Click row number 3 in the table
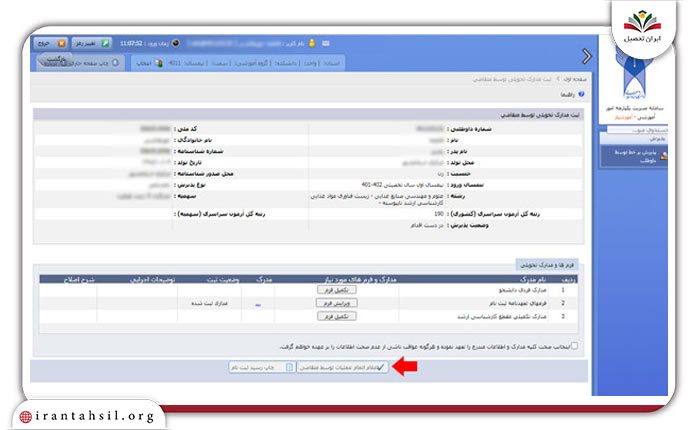 563,316
